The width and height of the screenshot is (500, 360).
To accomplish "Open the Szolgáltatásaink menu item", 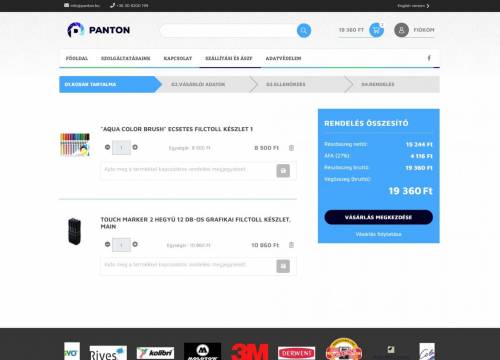I will 126,58.
